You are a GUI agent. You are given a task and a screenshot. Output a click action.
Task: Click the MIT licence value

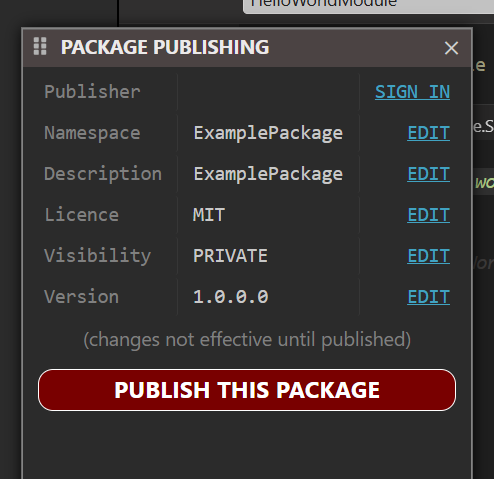tap(209, 215)
